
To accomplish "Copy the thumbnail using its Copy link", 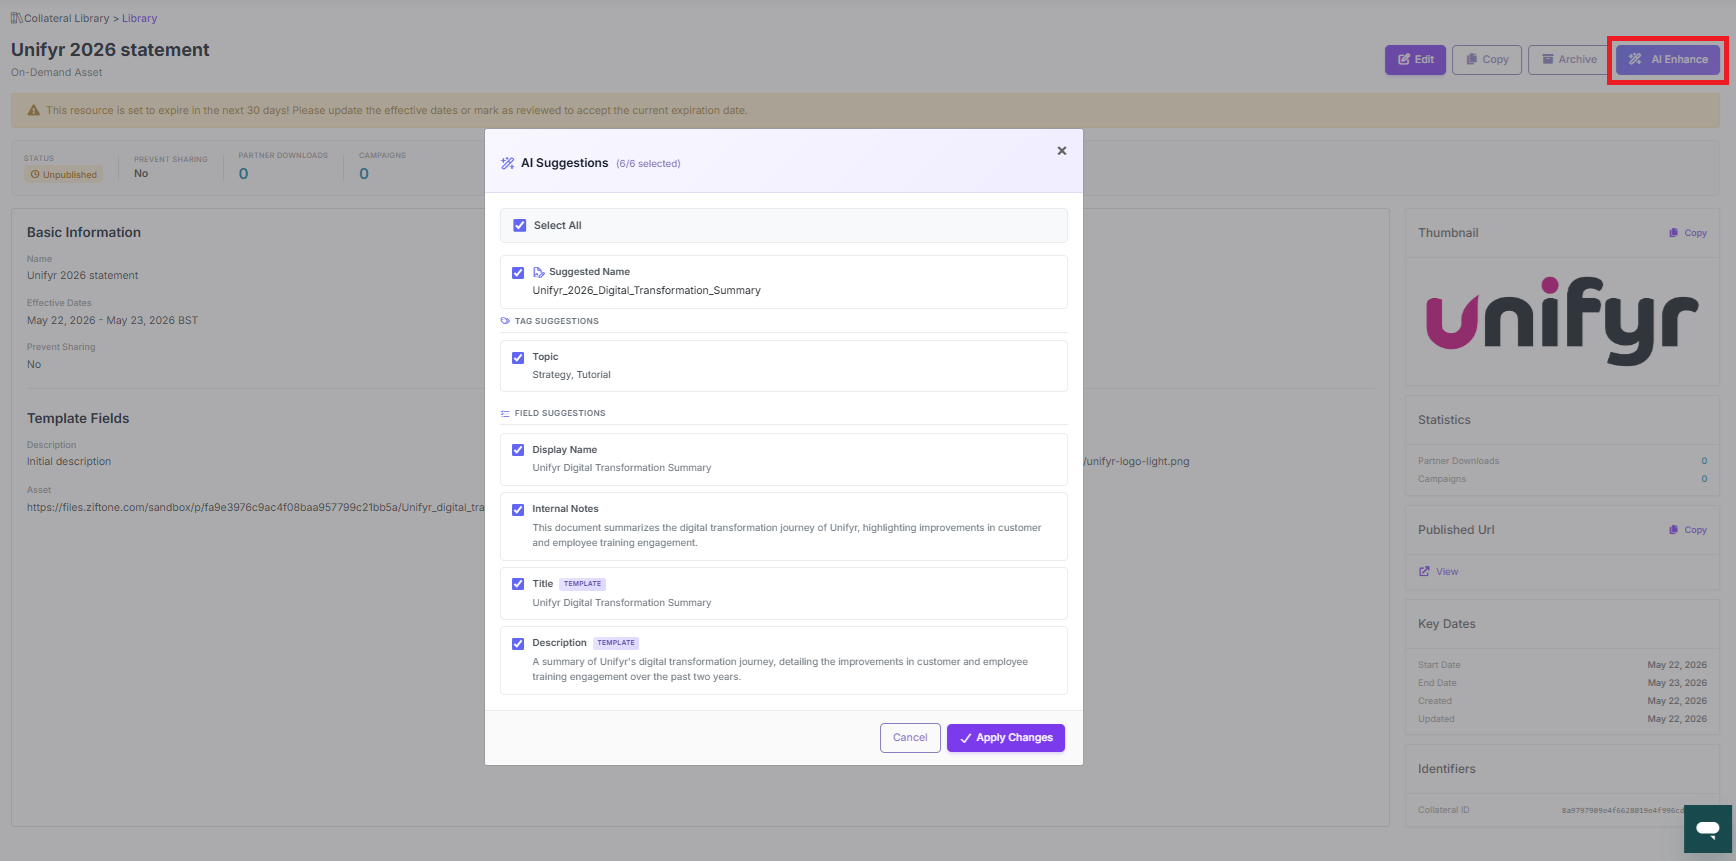I will coord(1688,233).
